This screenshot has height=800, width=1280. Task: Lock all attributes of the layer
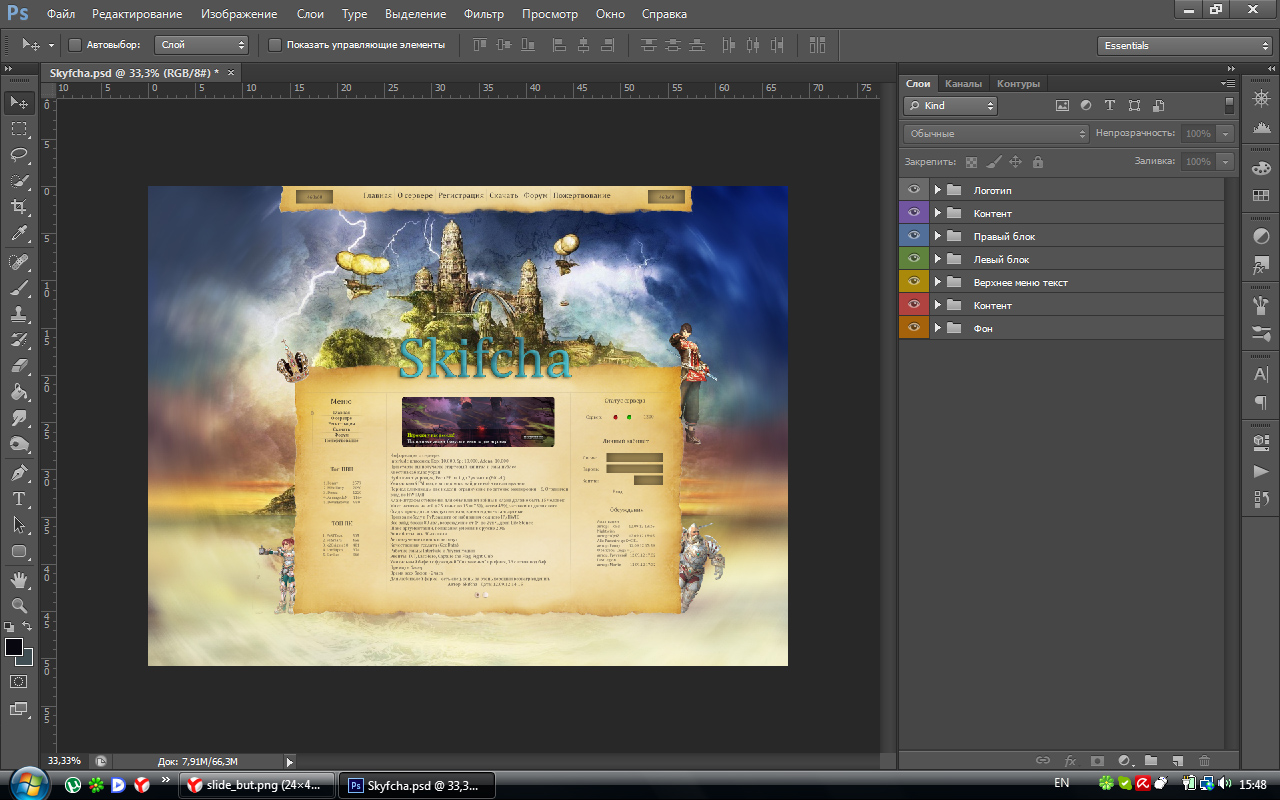(1037, 162)
